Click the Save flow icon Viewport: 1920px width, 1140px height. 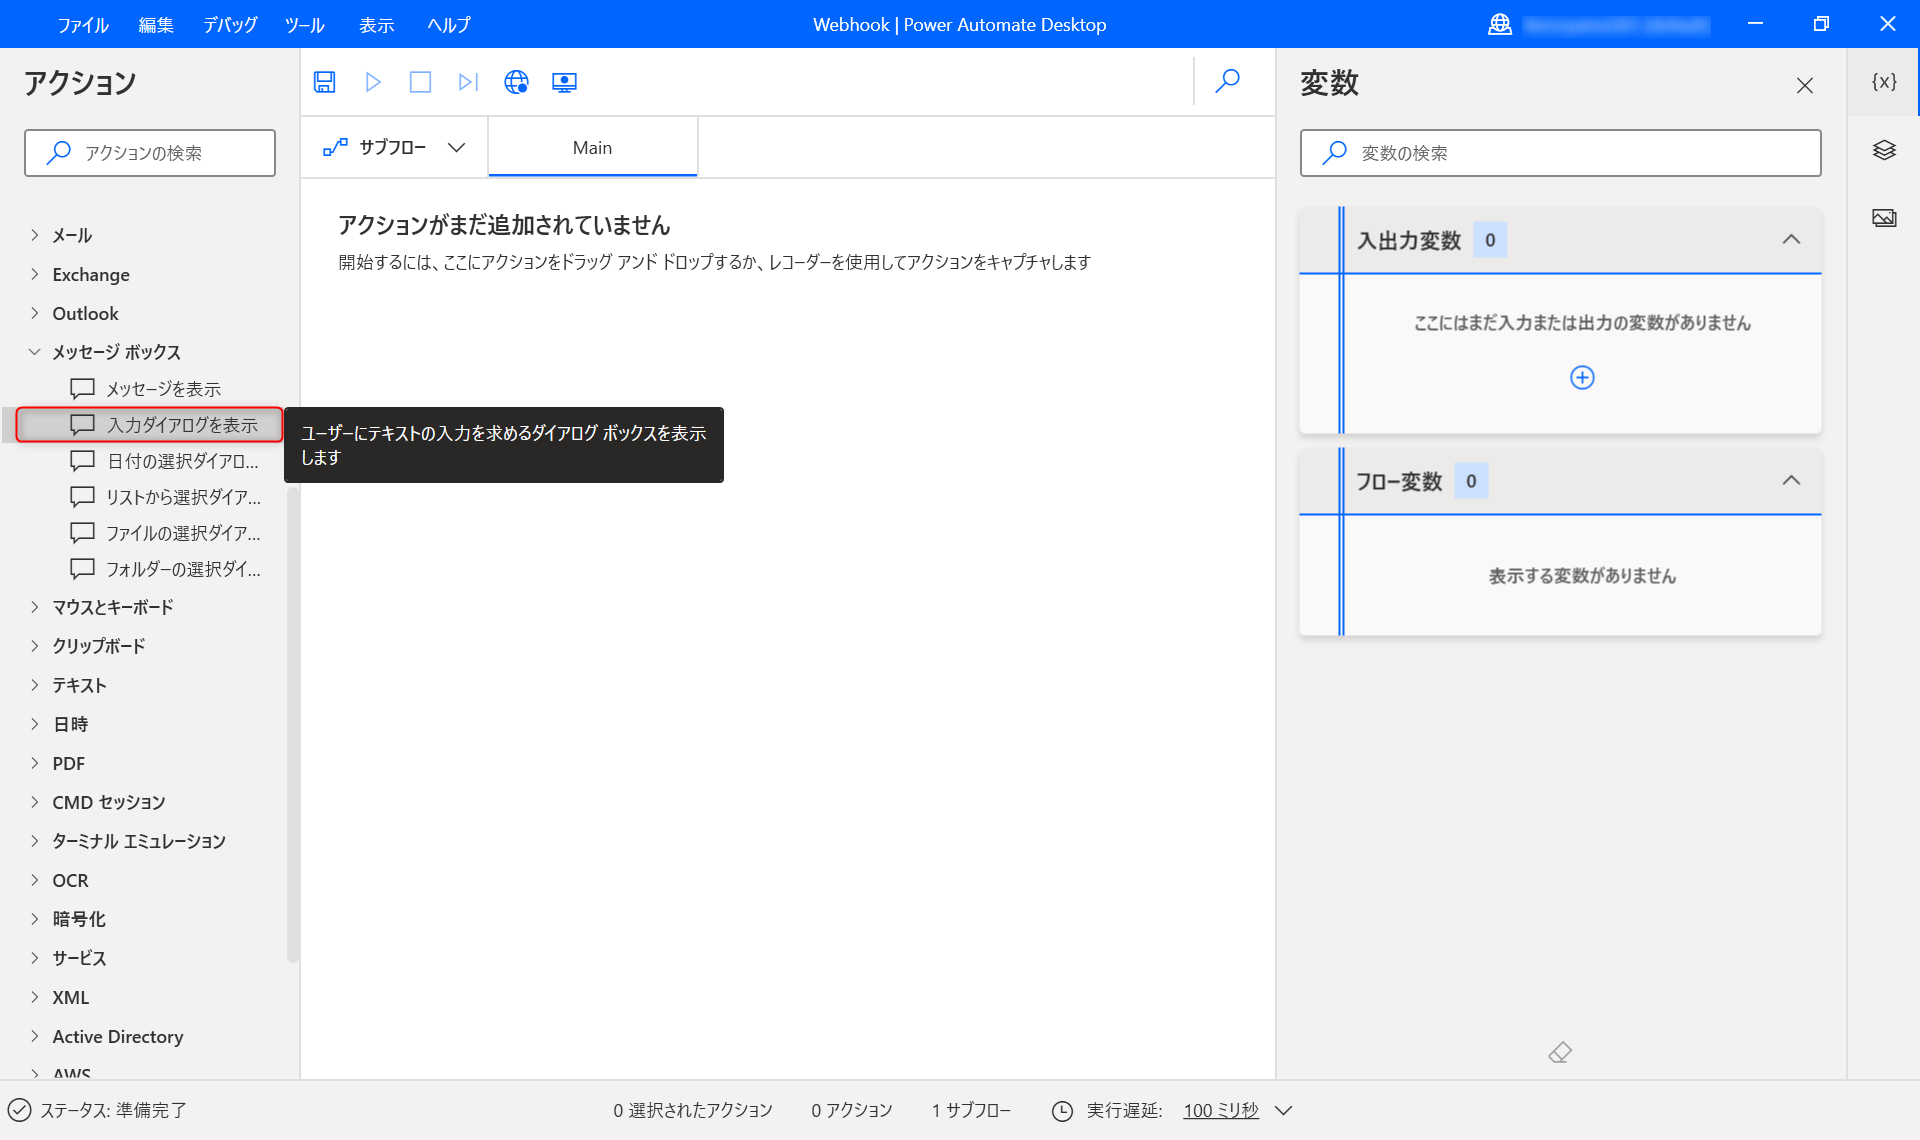(324, 82)
